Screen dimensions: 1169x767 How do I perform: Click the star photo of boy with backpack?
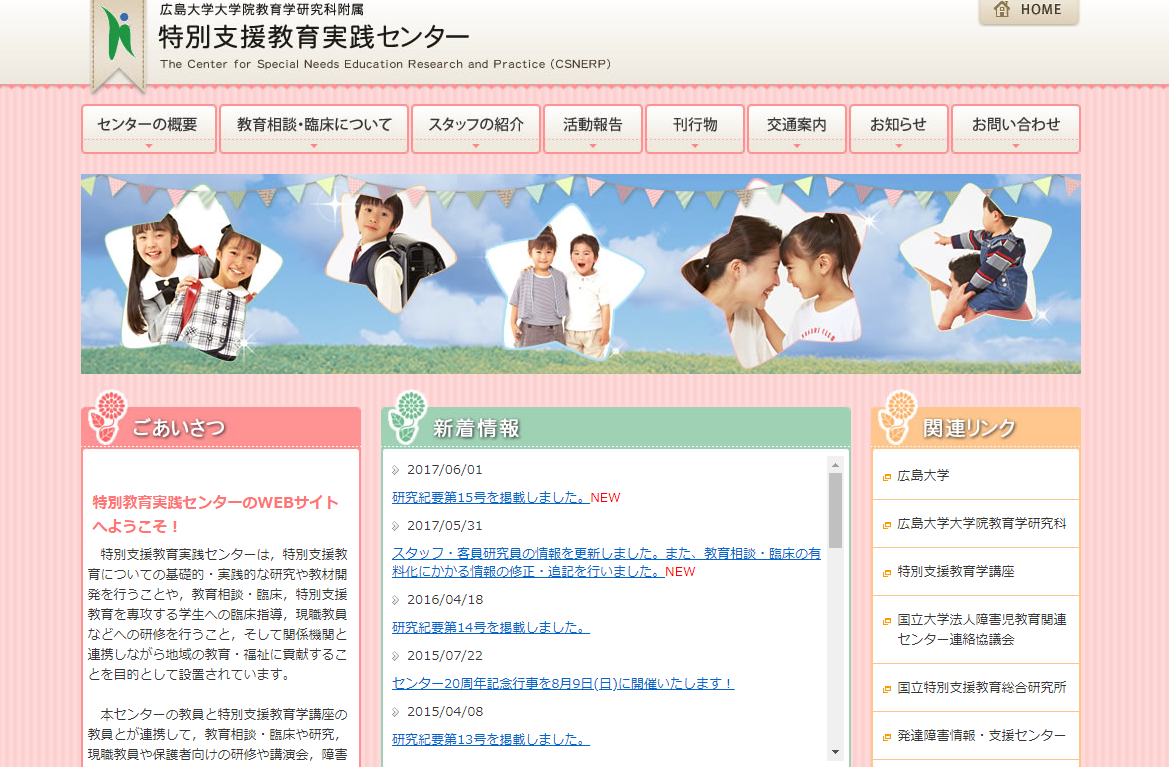[x=389, y=248]
